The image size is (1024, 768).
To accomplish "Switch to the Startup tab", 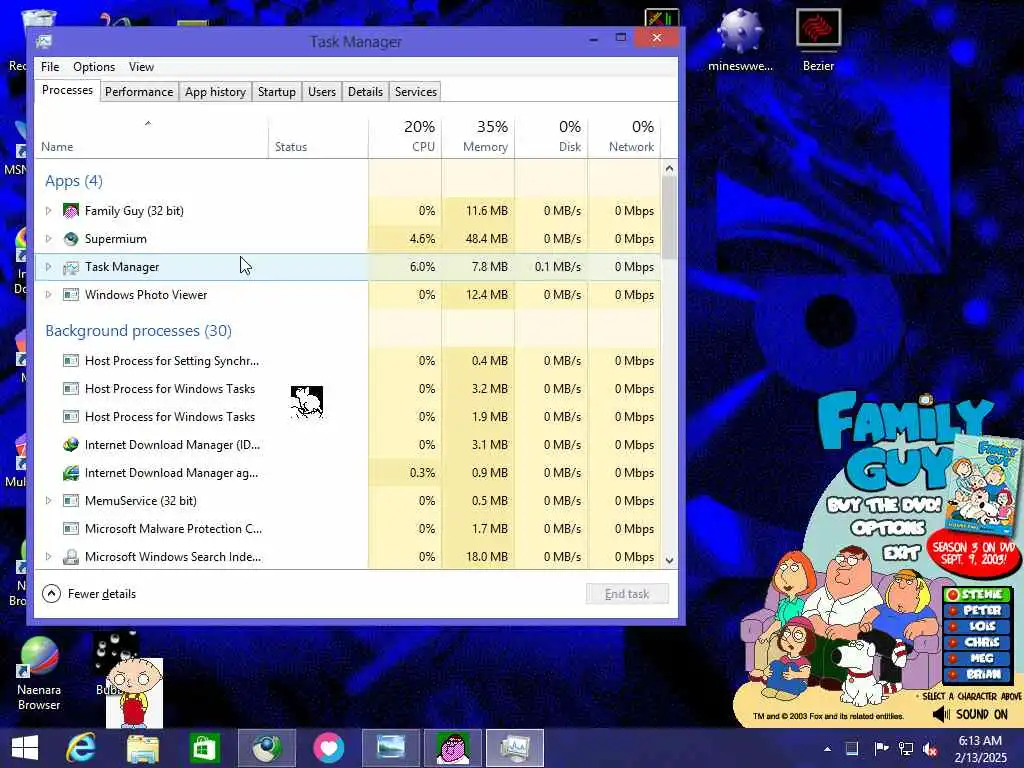I will [x=276, y=91].
